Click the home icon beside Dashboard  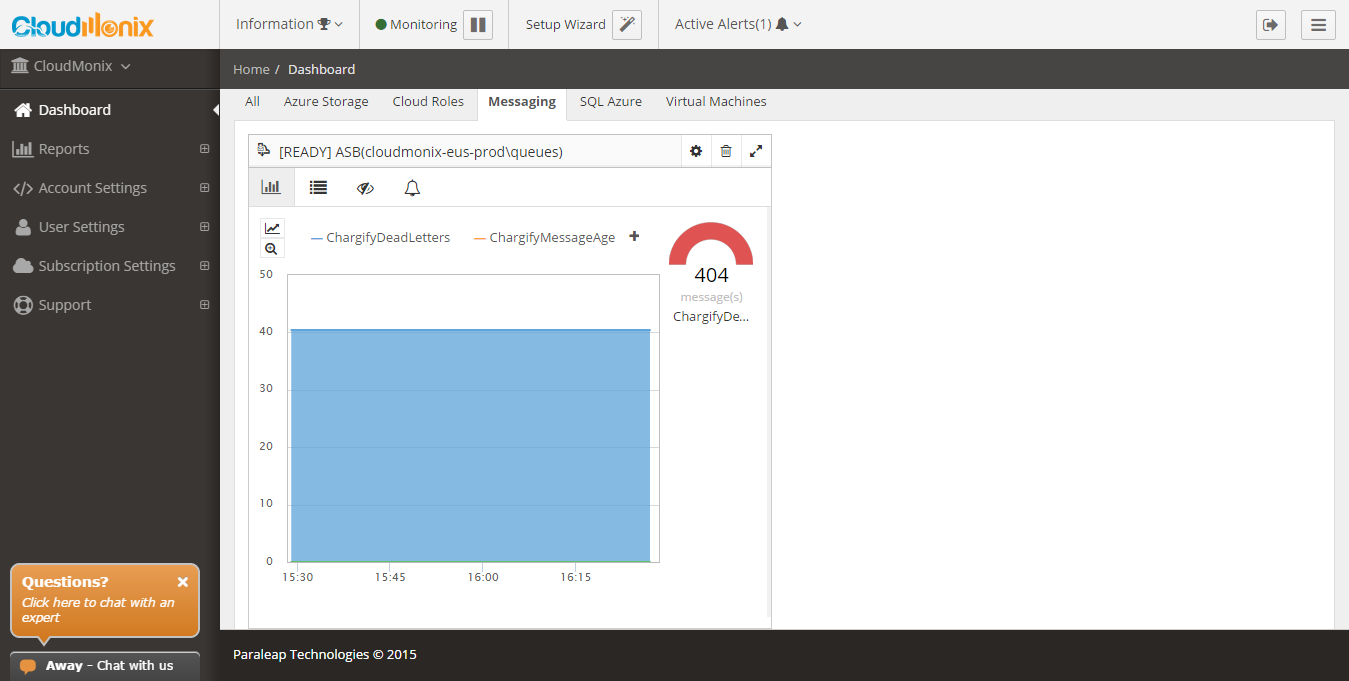(x=22, y=110)
